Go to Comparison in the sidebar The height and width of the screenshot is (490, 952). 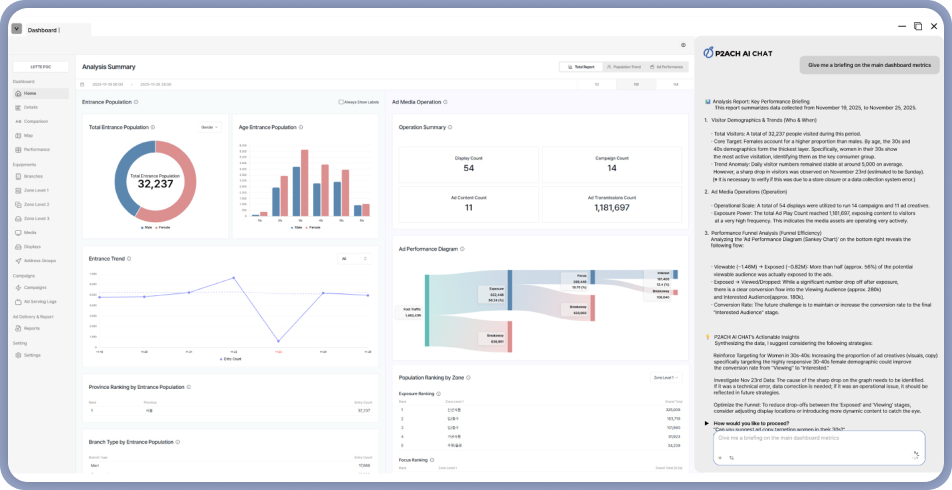pos(35,121)
